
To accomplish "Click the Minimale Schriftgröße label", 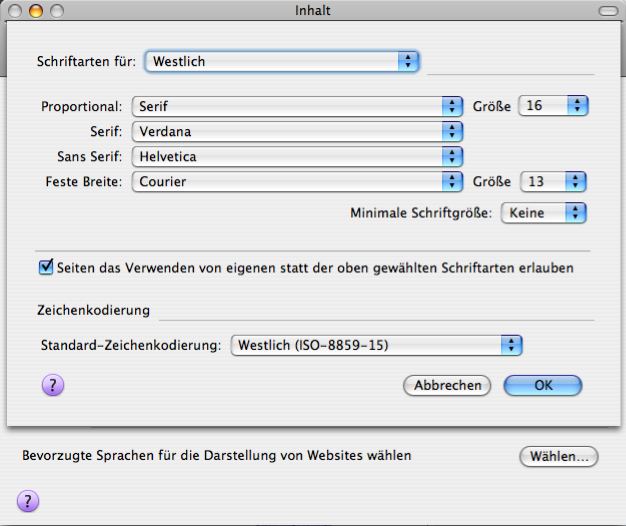I will 421,213.
